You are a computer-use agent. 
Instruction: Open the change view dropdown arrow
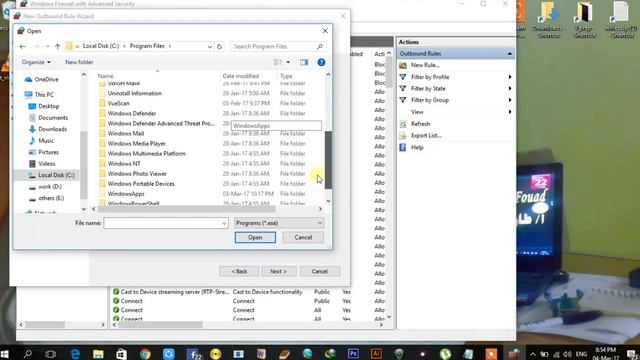point(288,62)
